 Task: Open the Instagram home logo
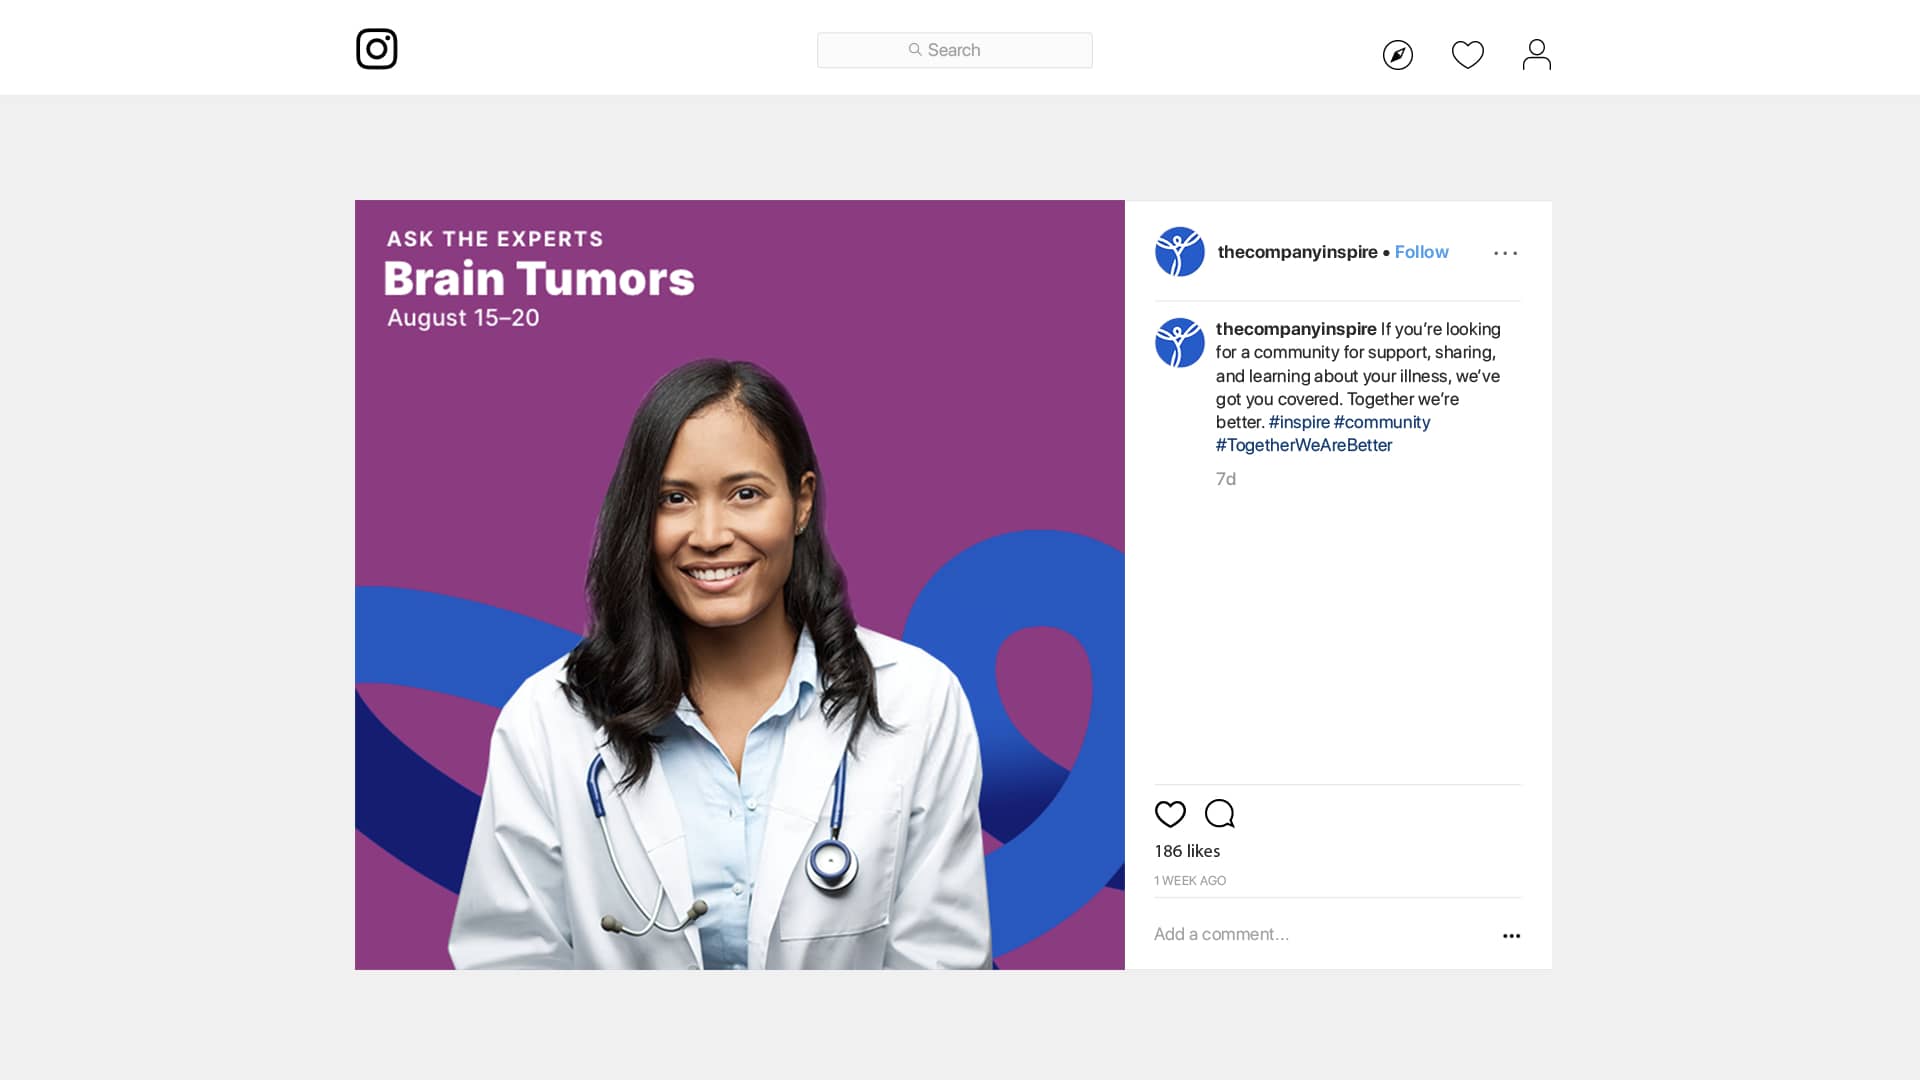377,49
